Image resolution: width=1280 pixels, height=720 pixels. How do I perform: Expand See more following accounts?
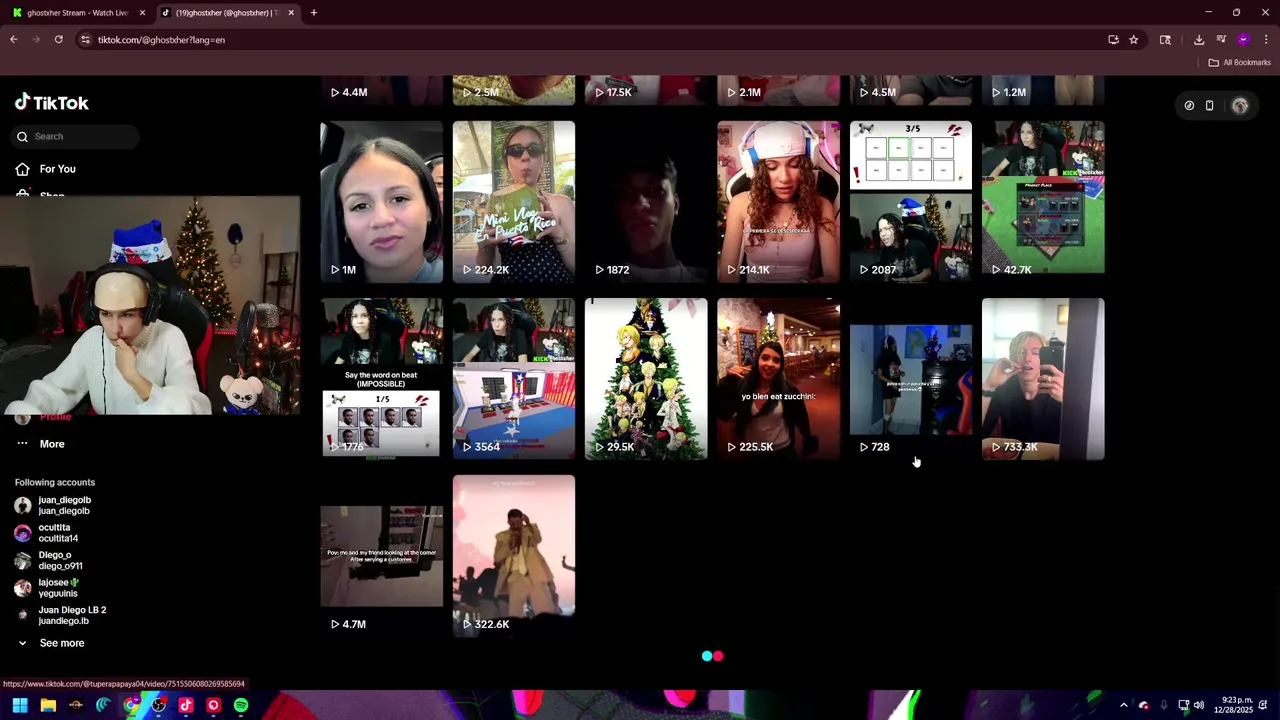tap(61, 643)
